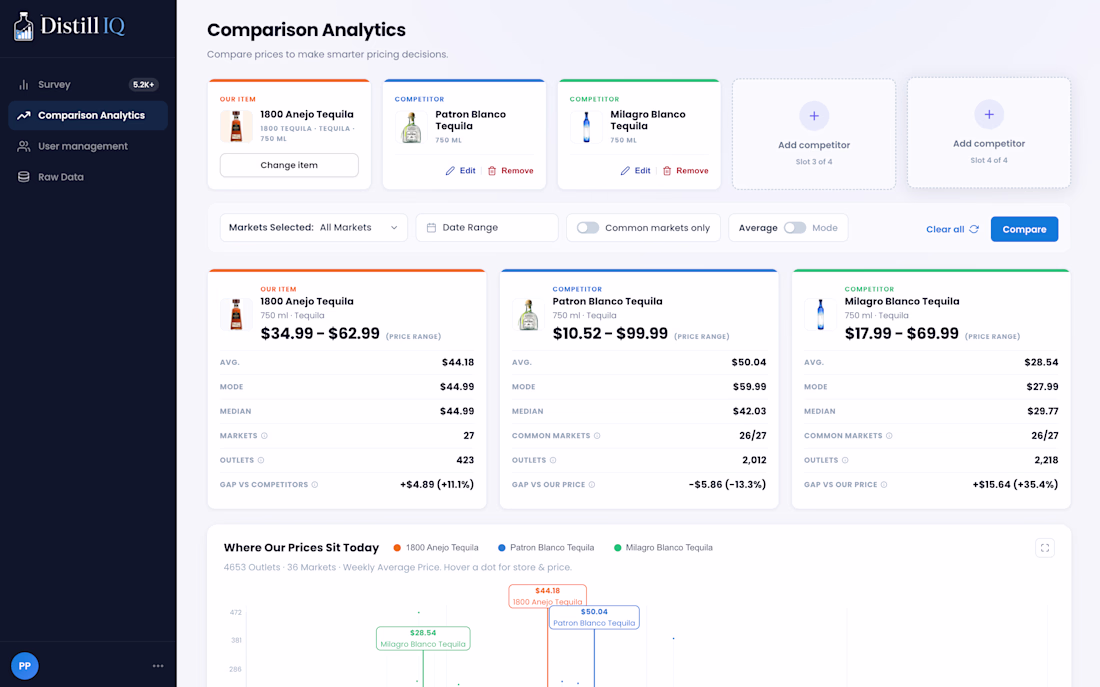
Task: Open User management page
Action: 88,146
